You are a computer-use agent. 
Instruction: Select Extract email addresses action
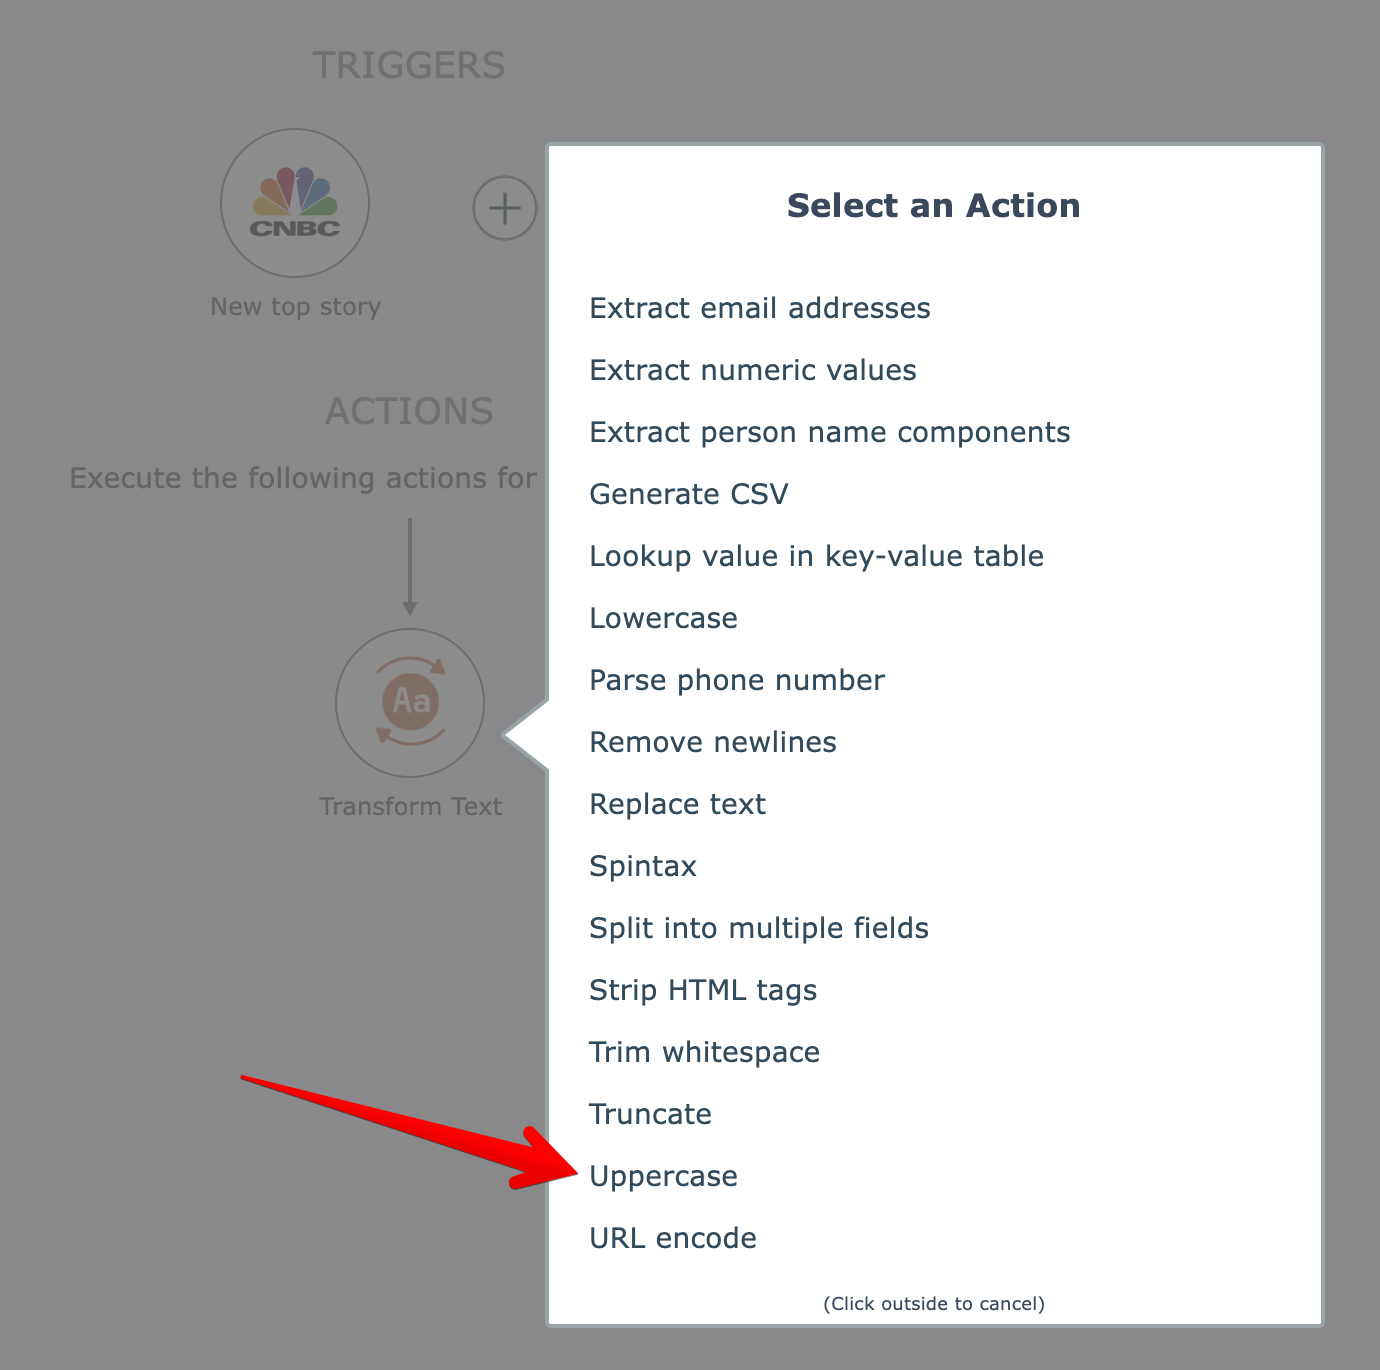point(759,308)
